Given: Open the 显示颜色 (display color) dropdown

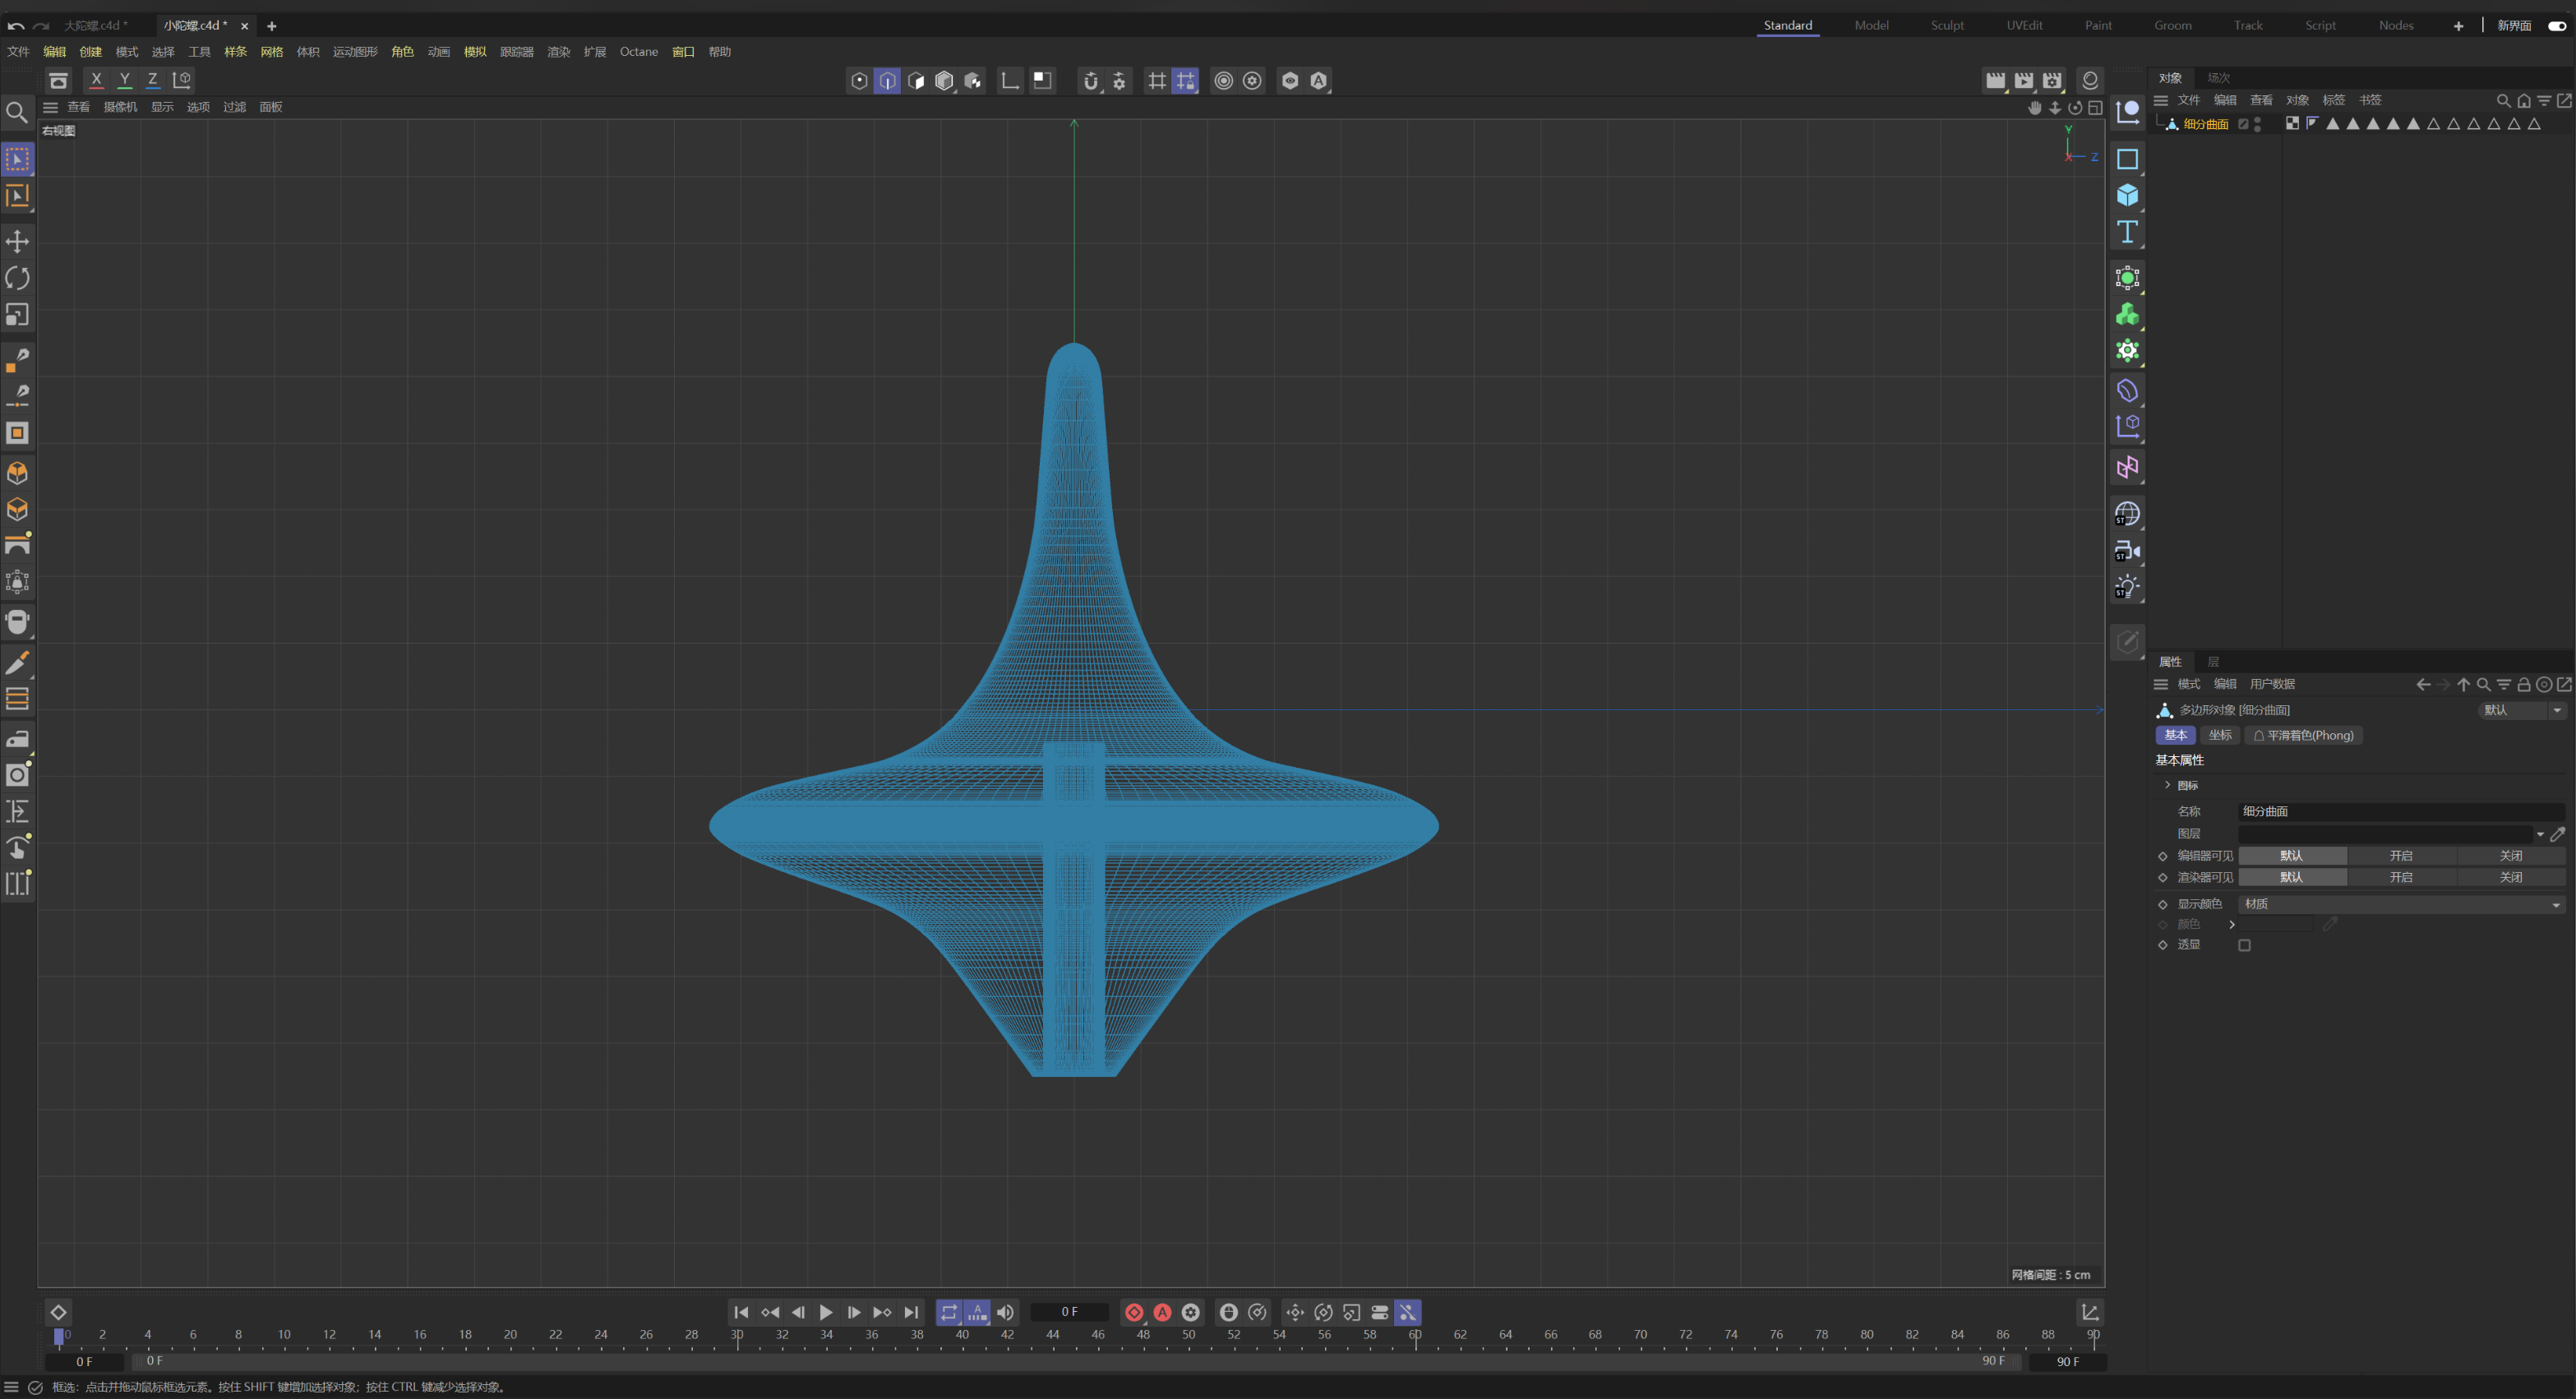Looking at the screenshot, I should [x=2401, y=904].
